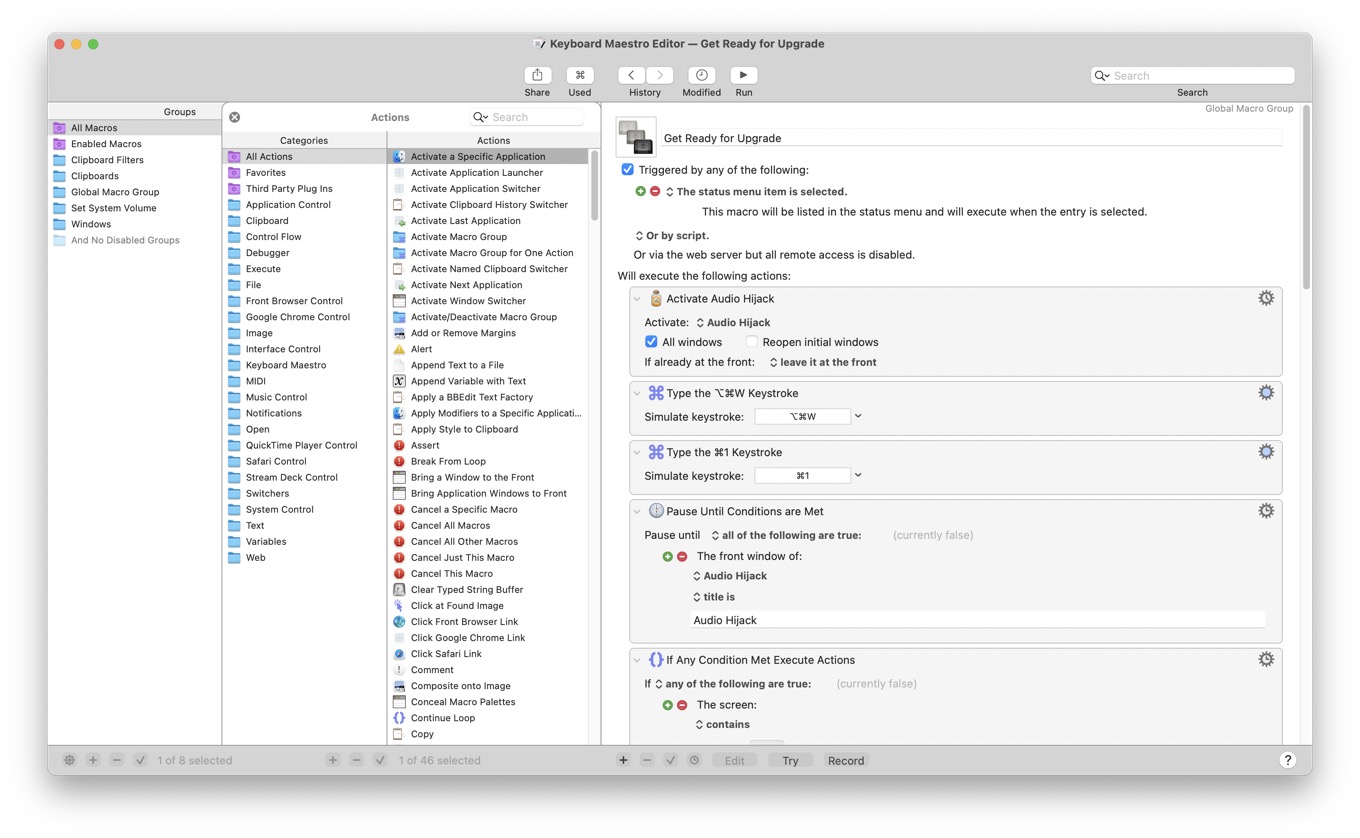1360x838 pixels.
Task: Open settings gear on Pause Until Conditions action
Action: pyautogui.click(x=1266, y=510)
